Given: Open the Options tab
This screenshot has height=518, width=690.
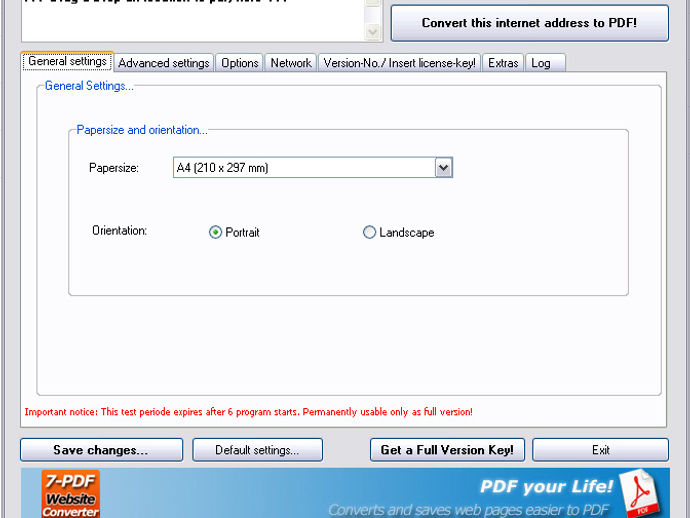Looking at the screenshot, I should coord(239,63).
